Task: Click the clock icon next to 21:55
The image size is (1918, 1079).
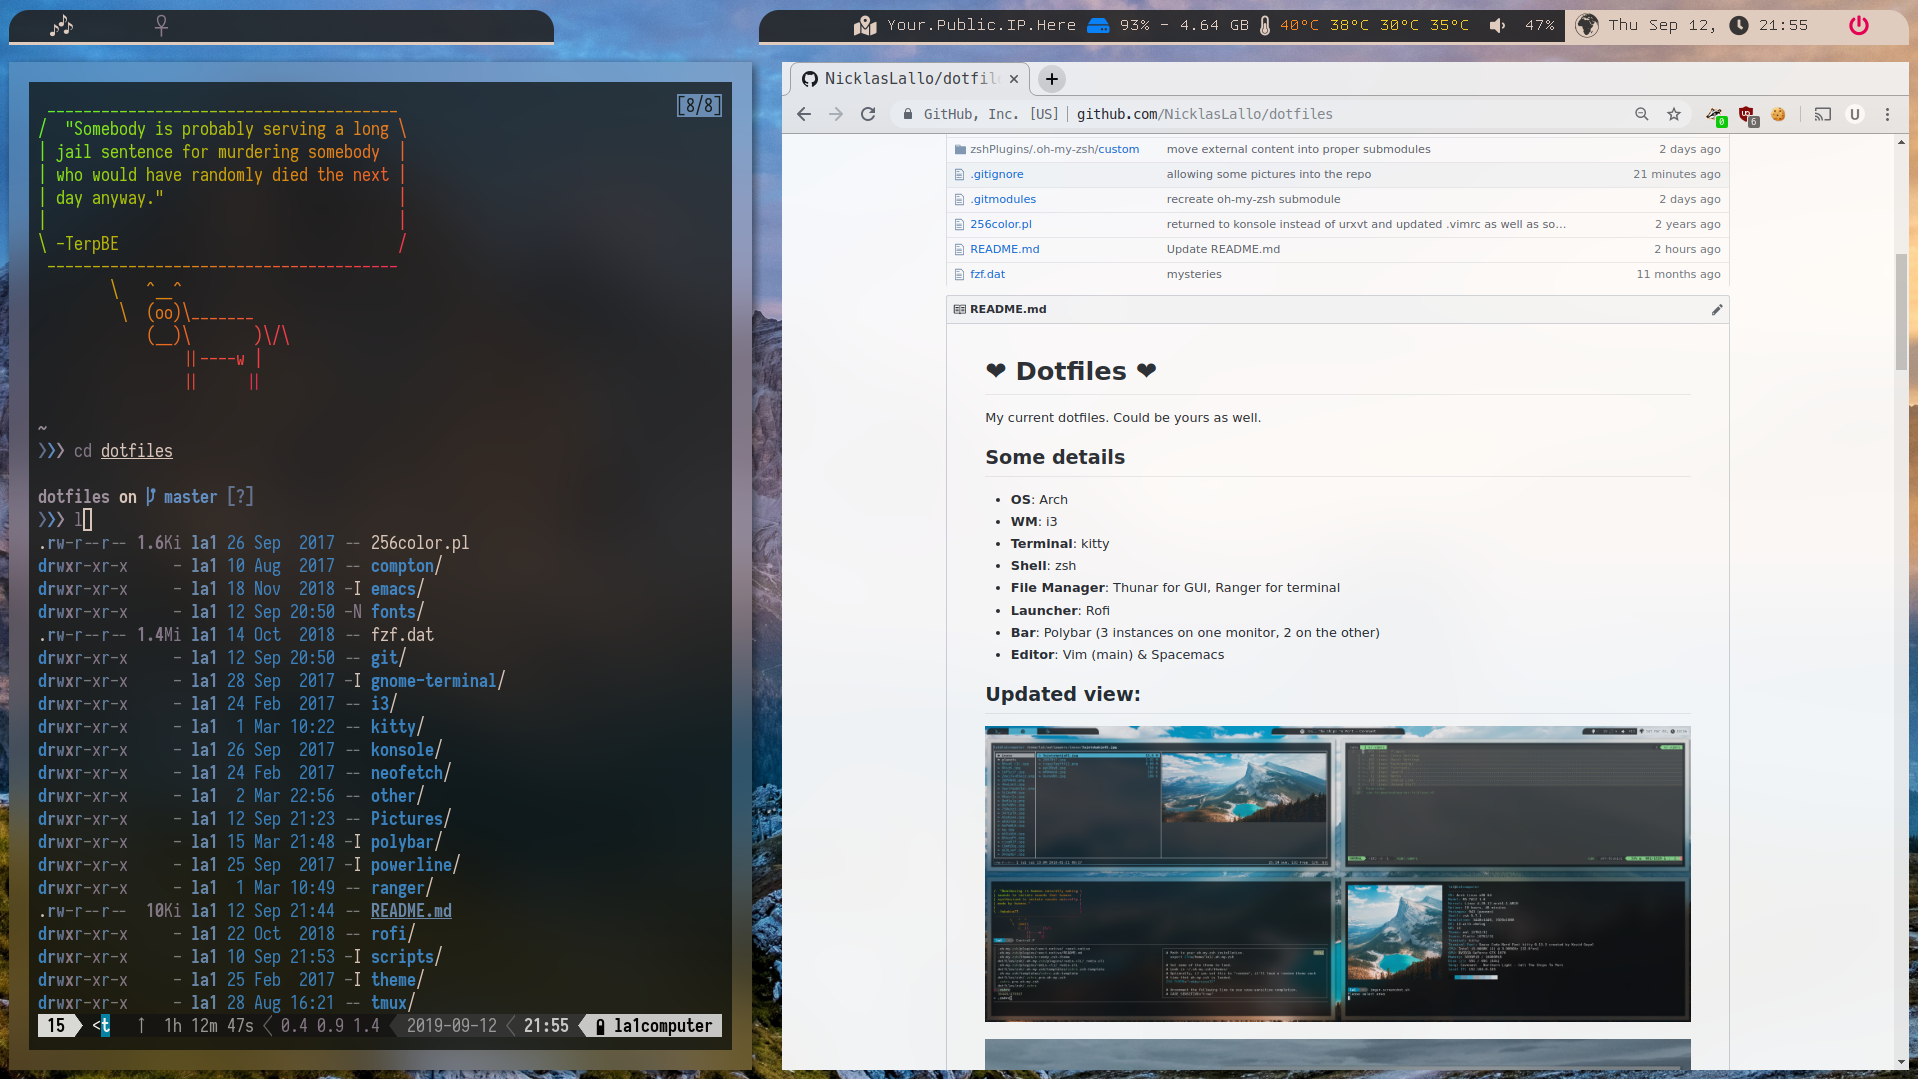Action: pyautogui.click(x=1739, y=26)
